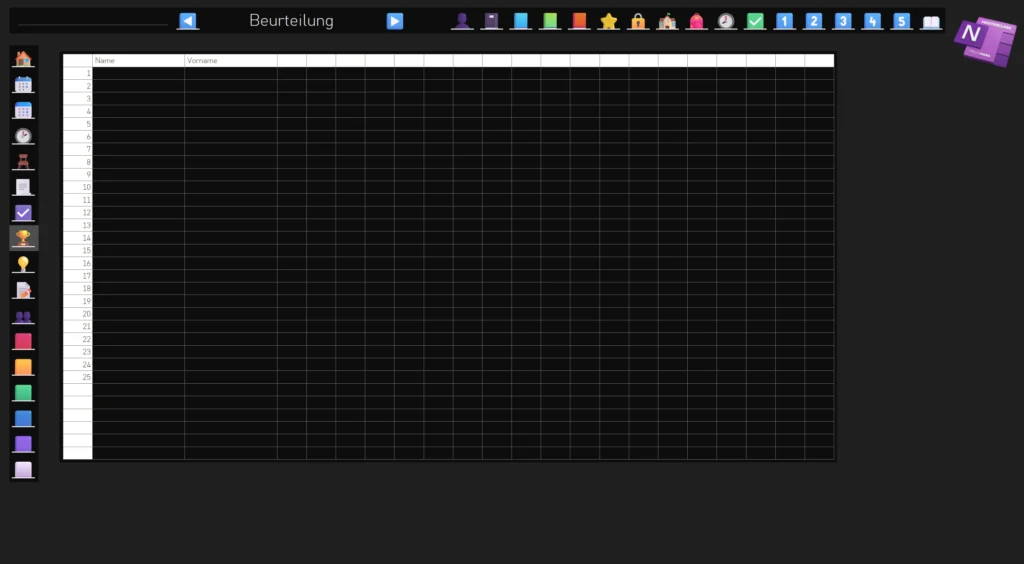Click the chair icon in the sidebar
Image resolution: width=1024 pixels, height=564 pixels.
[24, 161]
